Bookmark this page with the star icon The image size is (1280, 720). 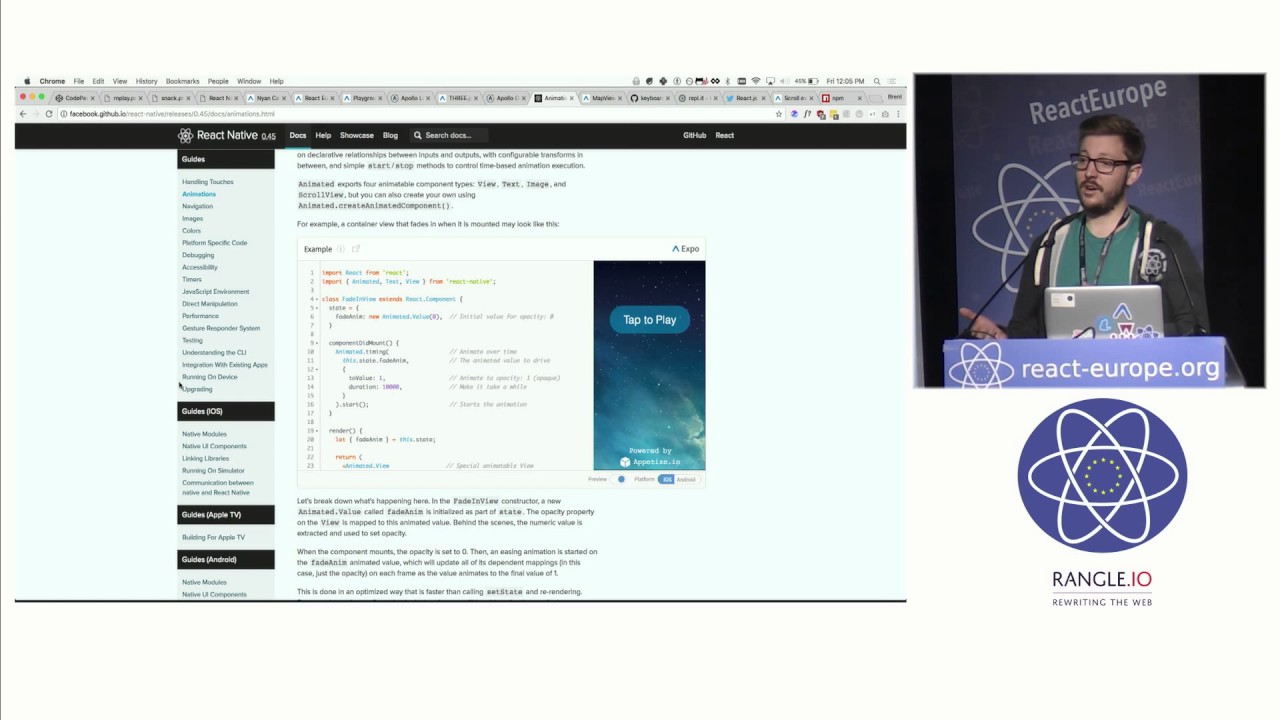coord(779,114)
